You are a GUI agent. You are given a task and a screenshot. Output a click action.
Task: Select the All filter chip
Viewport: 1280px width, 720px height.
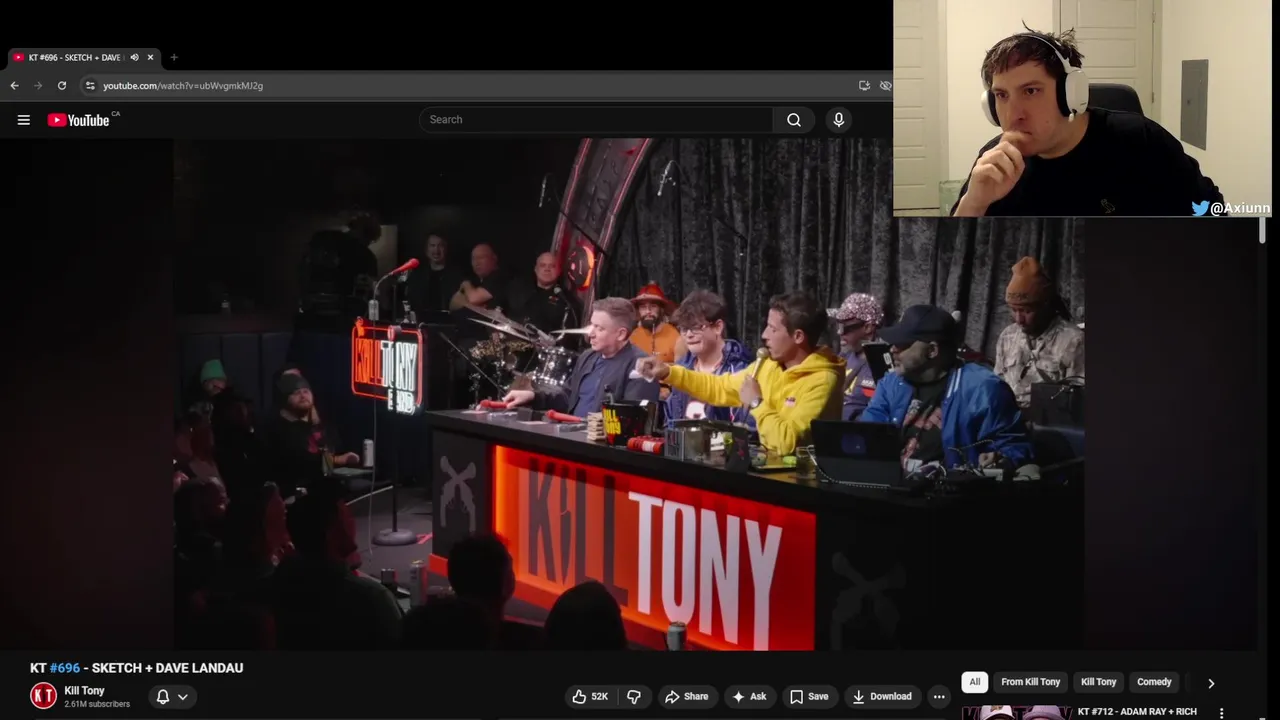click(x=974, y=682)
